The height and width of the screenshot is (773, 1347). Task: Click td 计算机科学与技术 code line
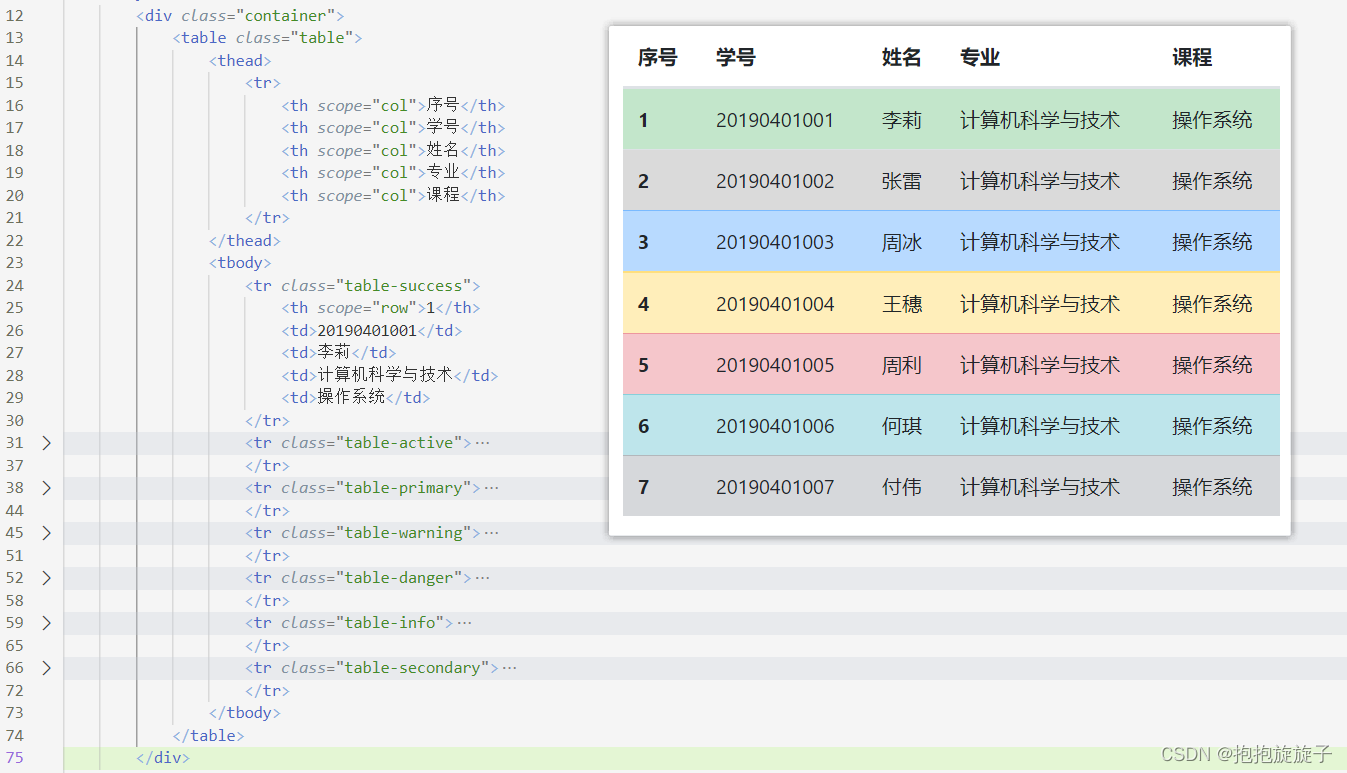(x=390, y=375)
